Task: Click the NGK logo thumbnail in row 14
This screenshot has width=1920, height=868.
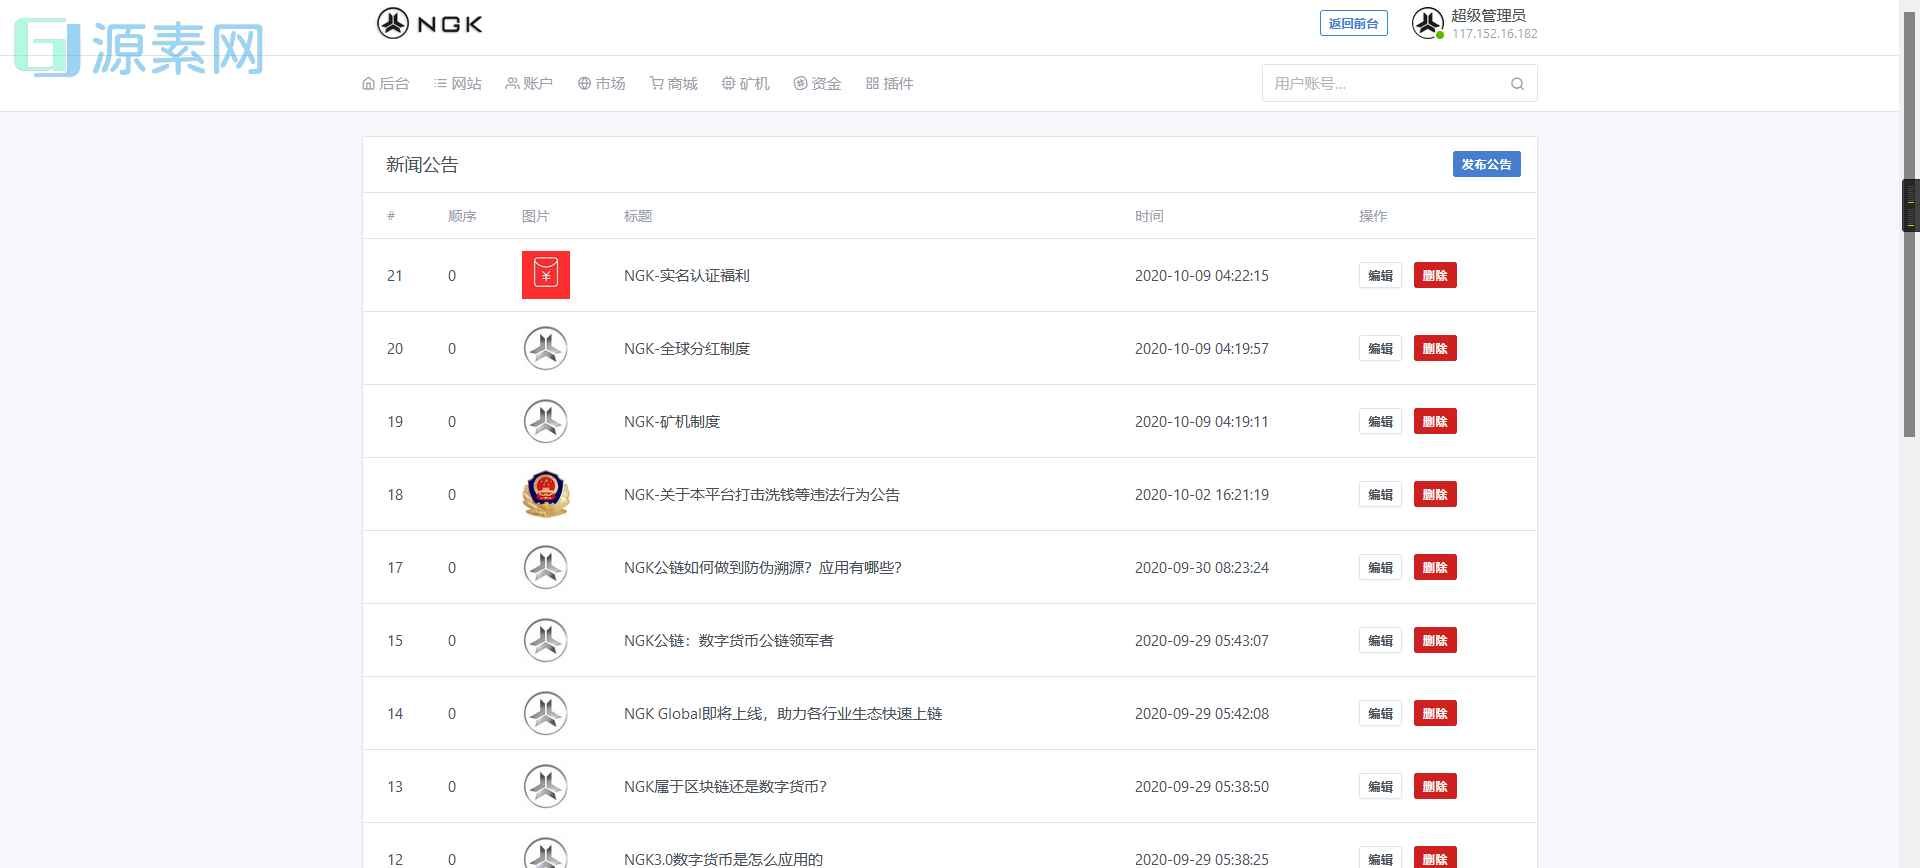Action: (546, 713)
